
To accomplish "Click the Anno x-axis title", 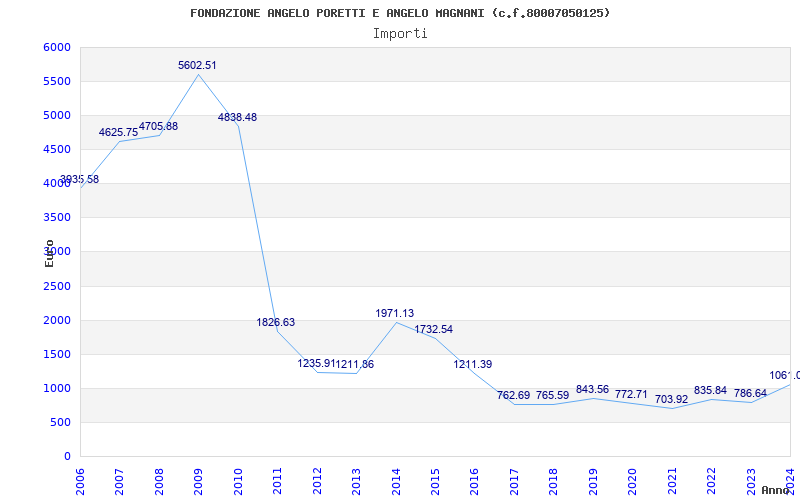I will coord(776,490).
